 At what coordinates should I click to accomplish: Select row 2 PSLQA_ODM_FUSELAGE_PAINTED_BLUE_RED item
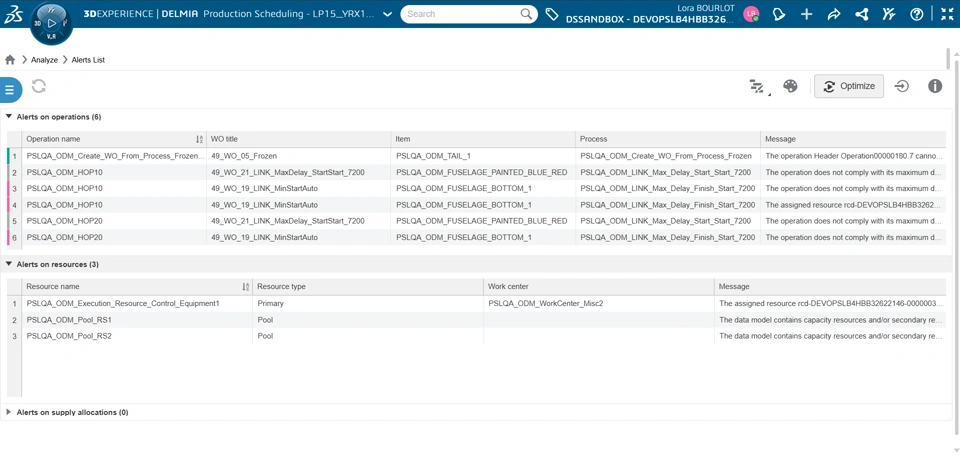(483, 172)
